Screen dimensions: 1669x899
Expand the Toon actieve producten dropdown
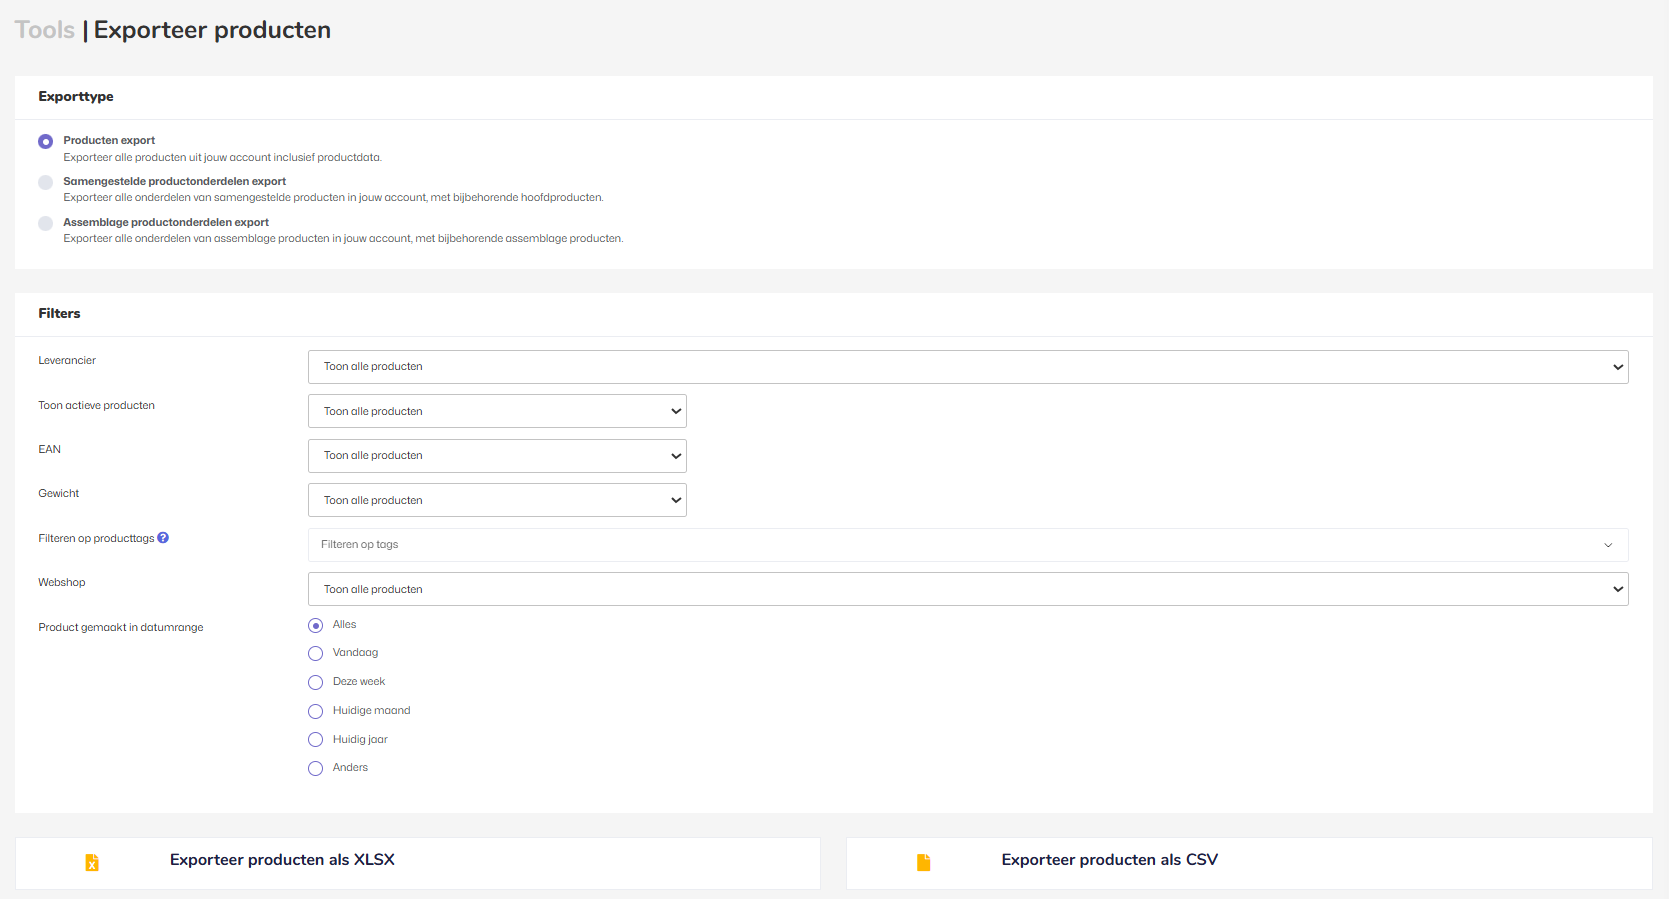497,411
